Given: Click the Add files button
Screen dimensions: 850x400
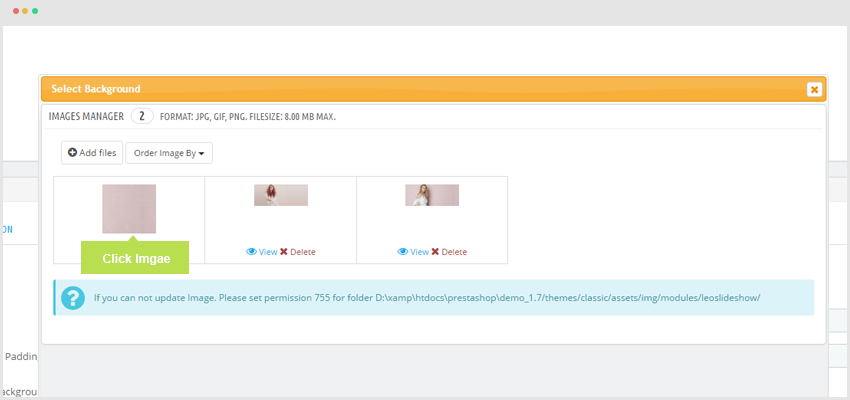Looking at the screenshot, I should point(92,153).
